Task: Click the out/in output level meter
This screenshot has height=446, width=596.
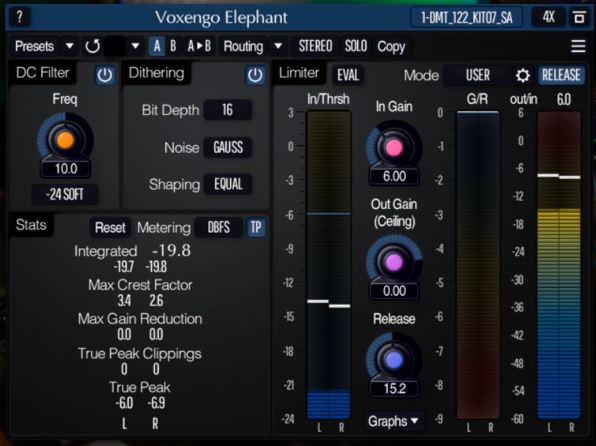Action: (559, 265)
